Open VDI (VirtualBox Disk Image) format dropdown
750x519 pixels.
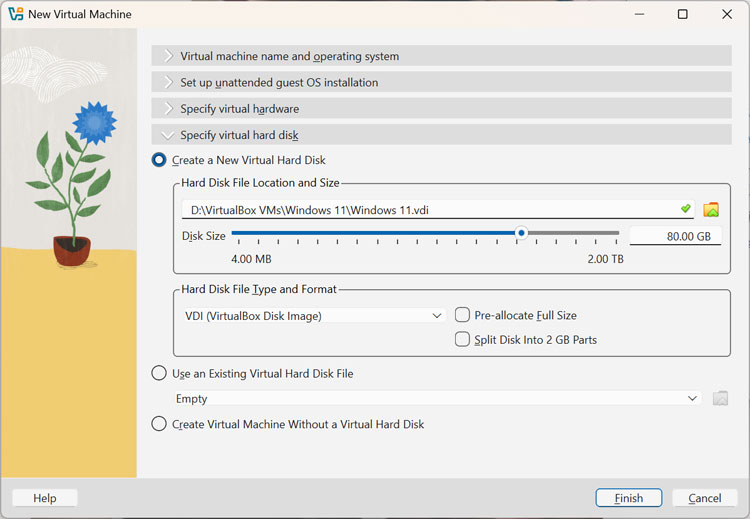[313, 316]
